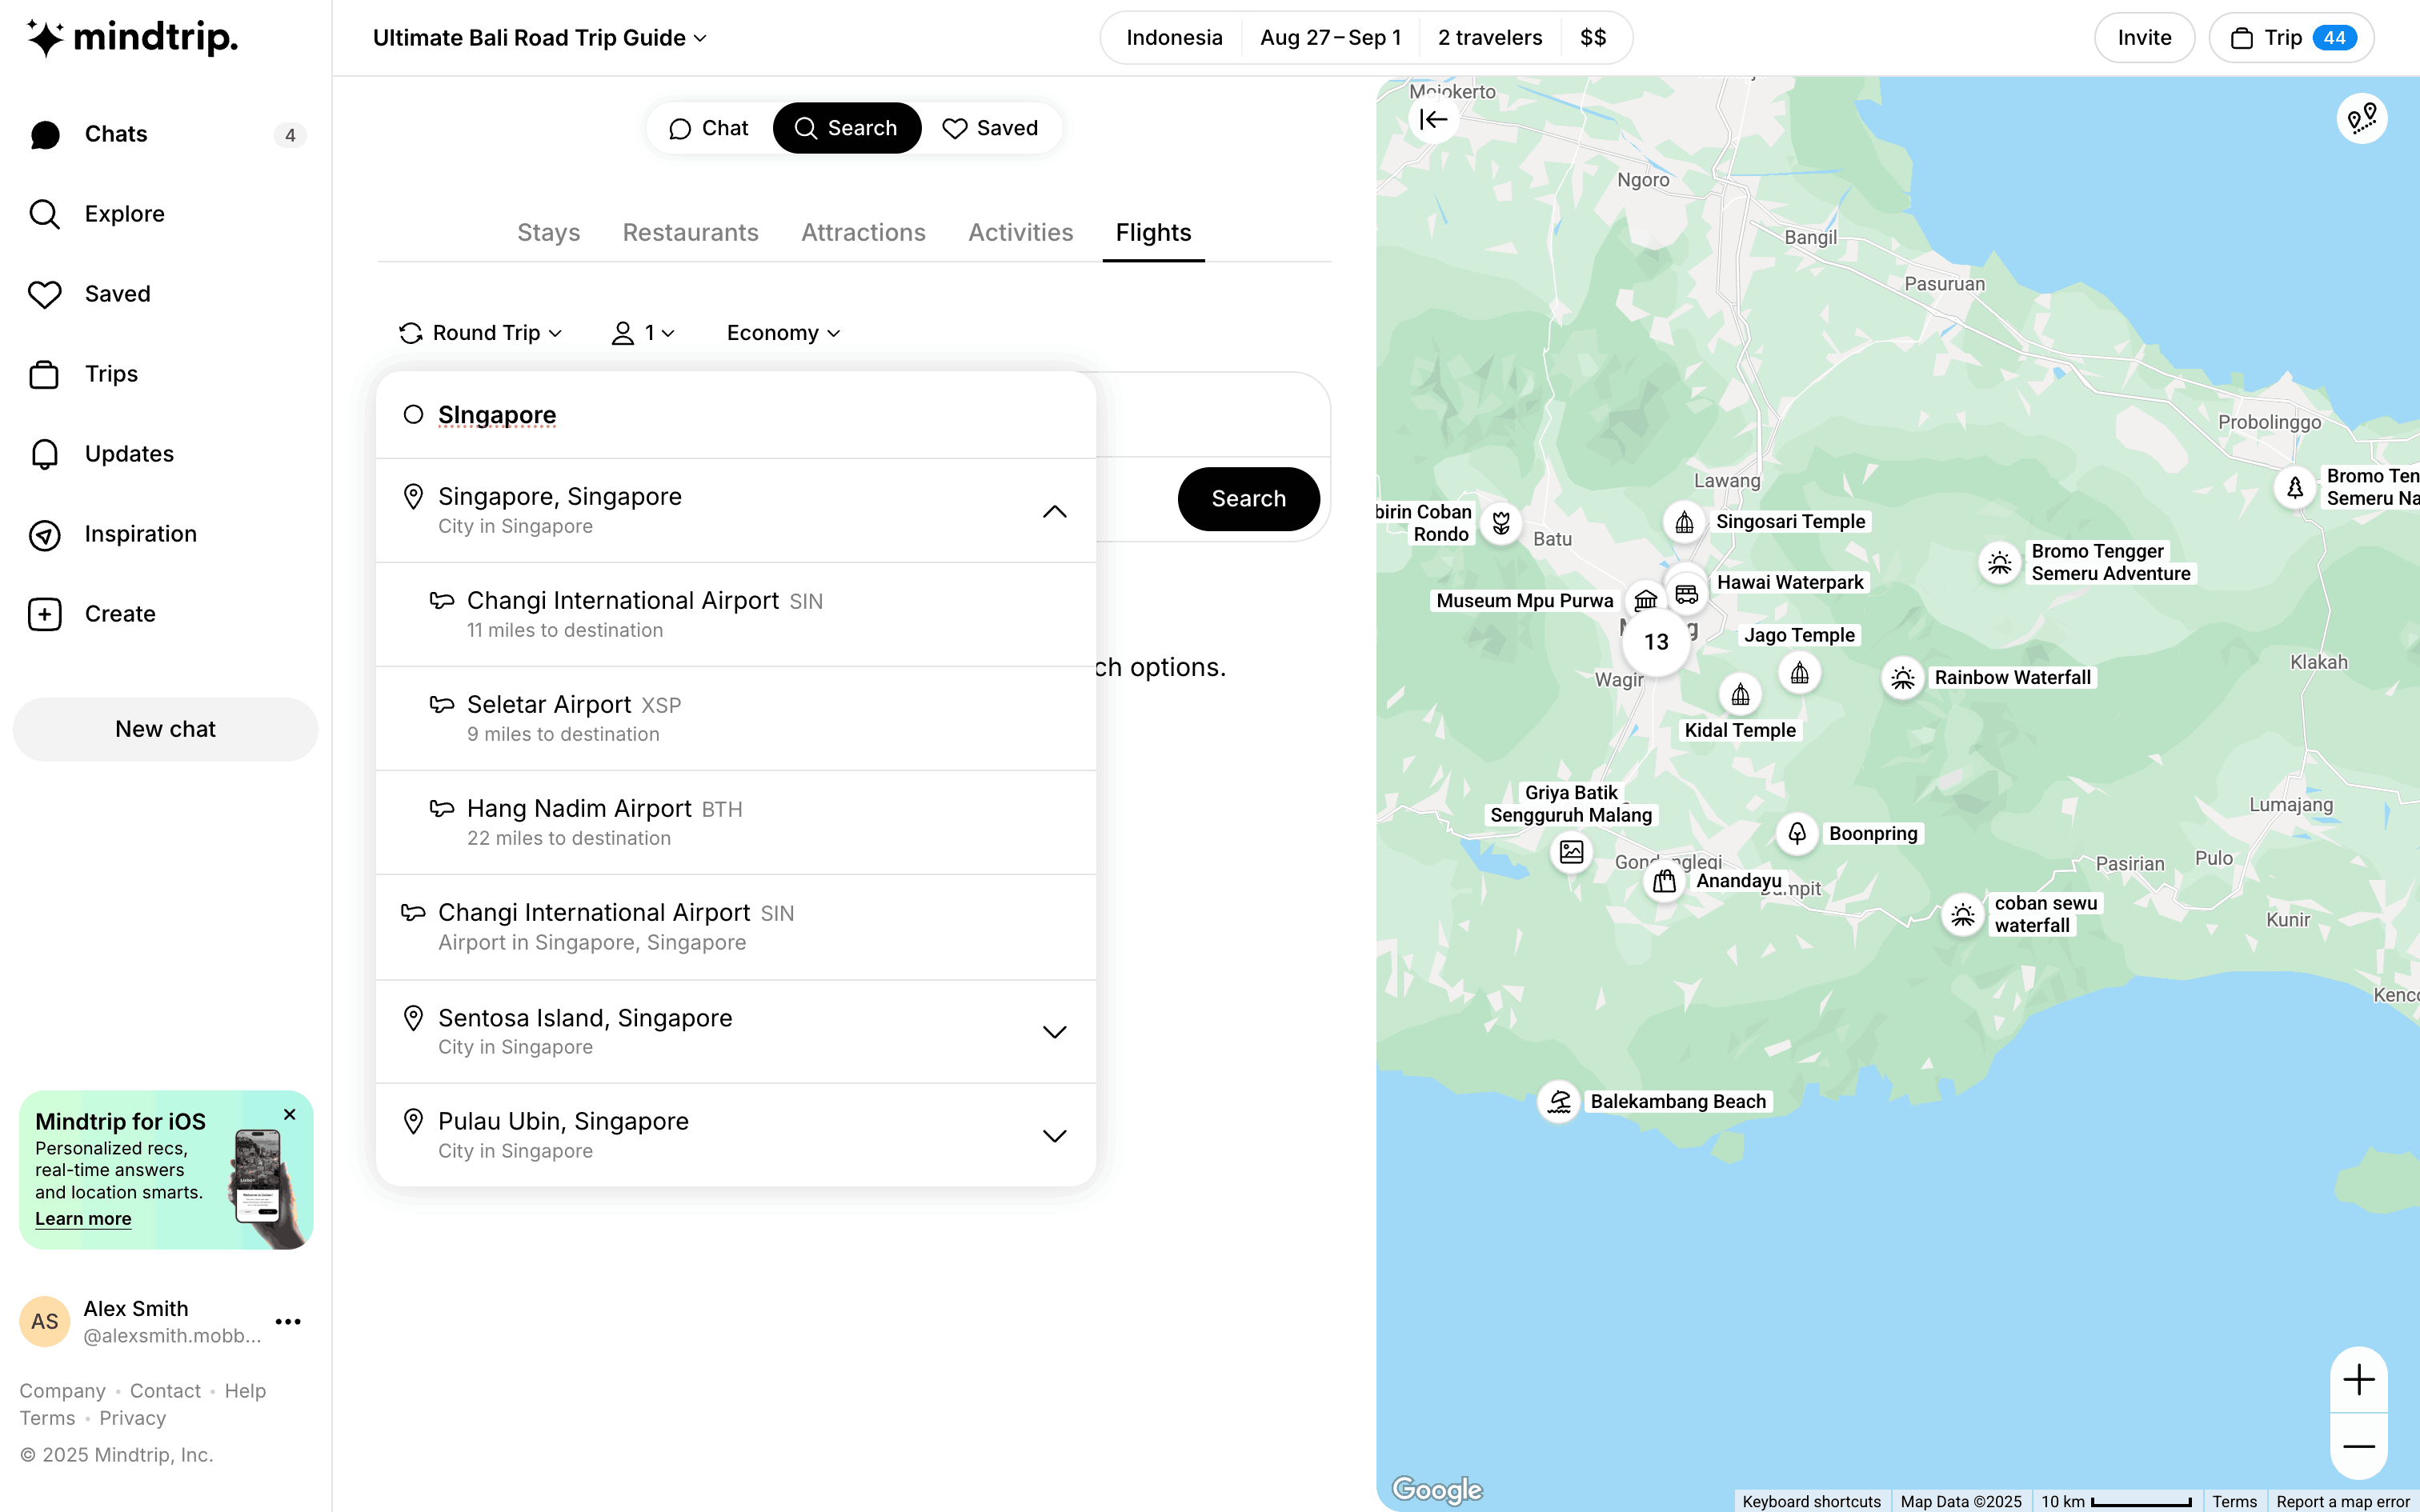Open the Economy class dropdown
The height and width of the screenshot is (1512, 2420).
(783, 333)
